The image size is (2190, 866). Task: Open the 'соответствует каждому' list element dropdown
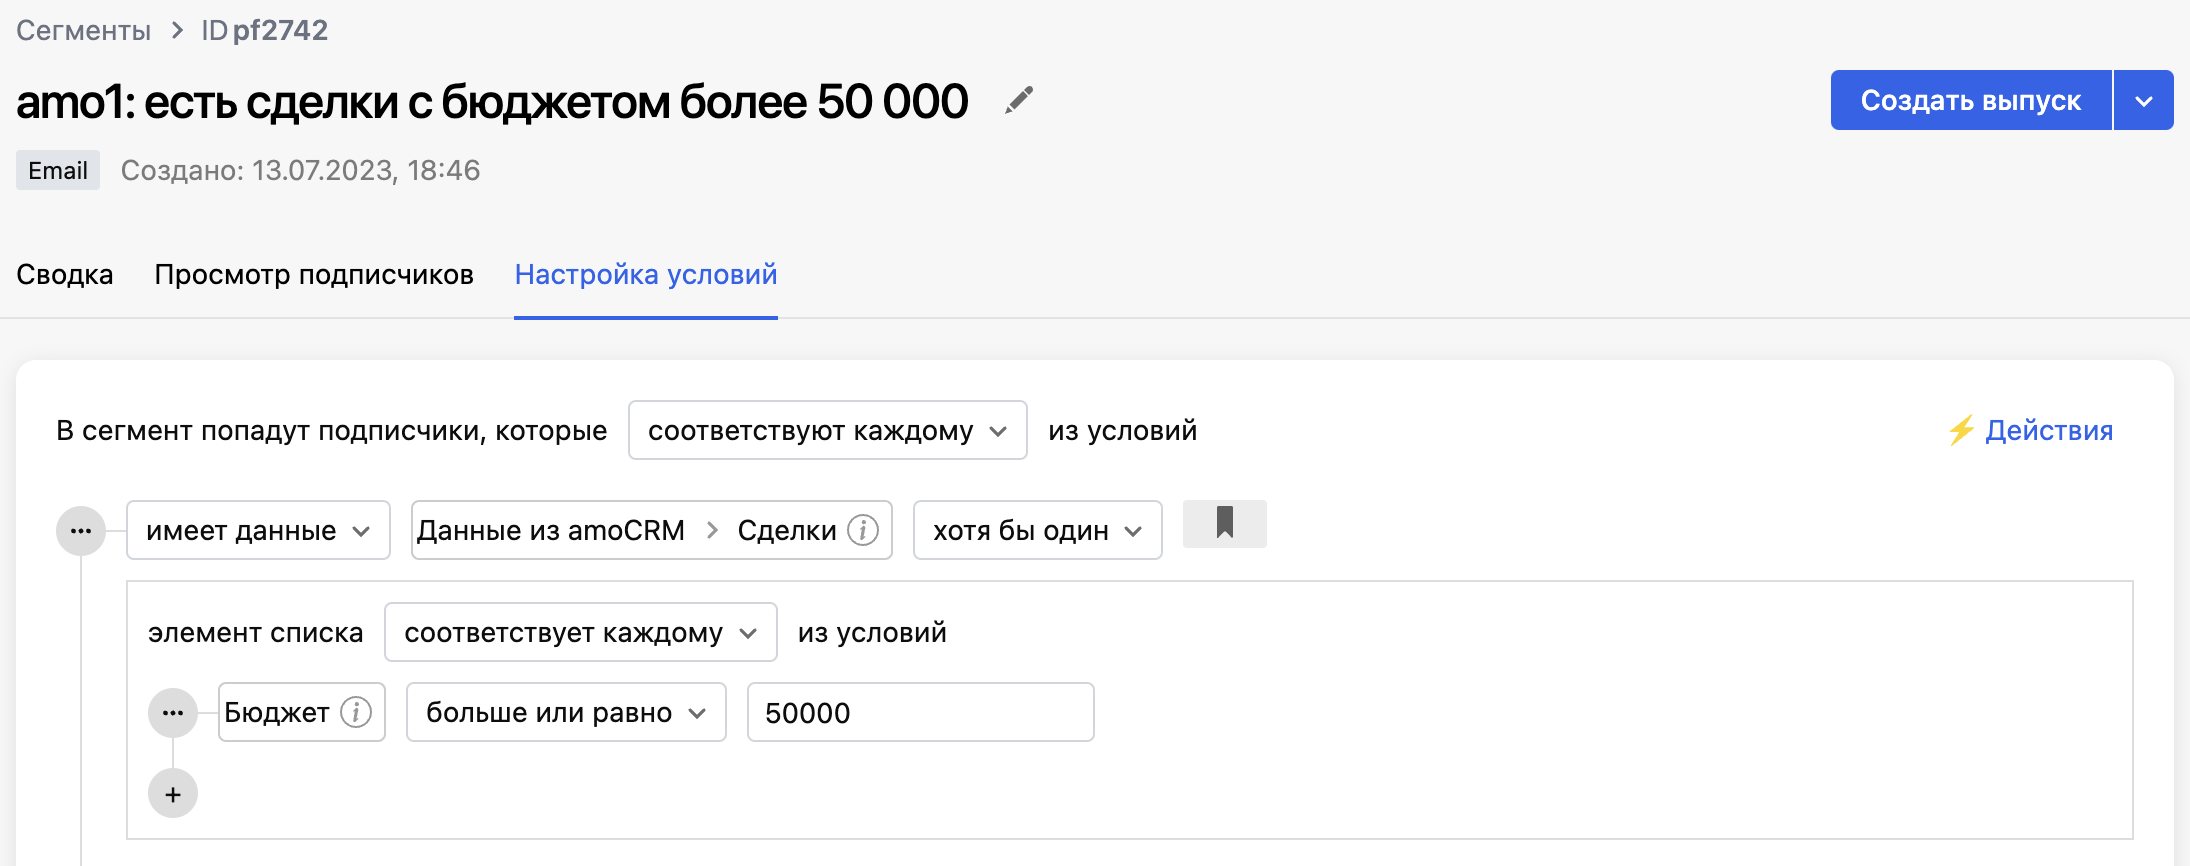[x=580, y=633]
